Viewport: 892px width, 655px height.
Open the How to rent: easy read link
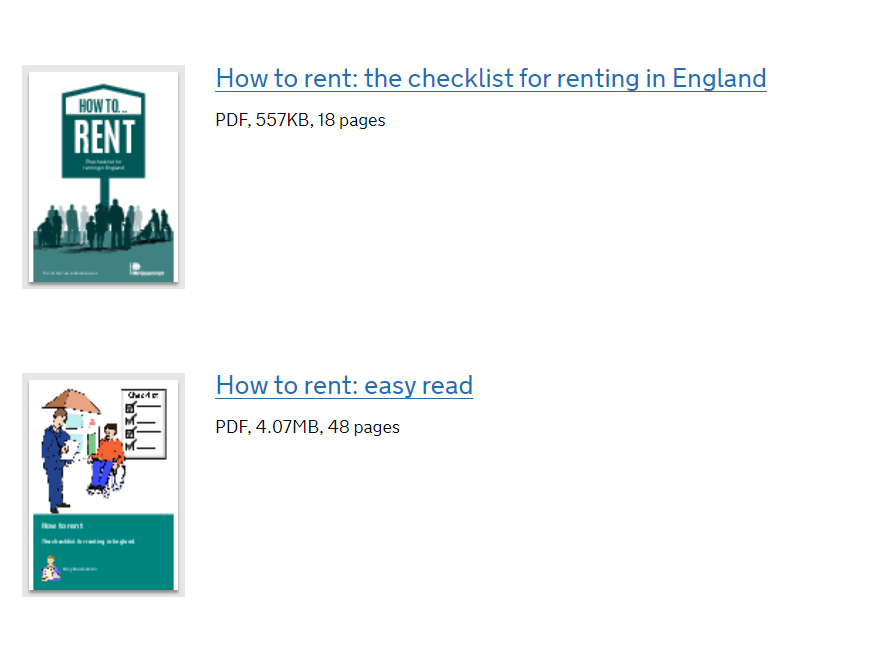pos(344,386)
